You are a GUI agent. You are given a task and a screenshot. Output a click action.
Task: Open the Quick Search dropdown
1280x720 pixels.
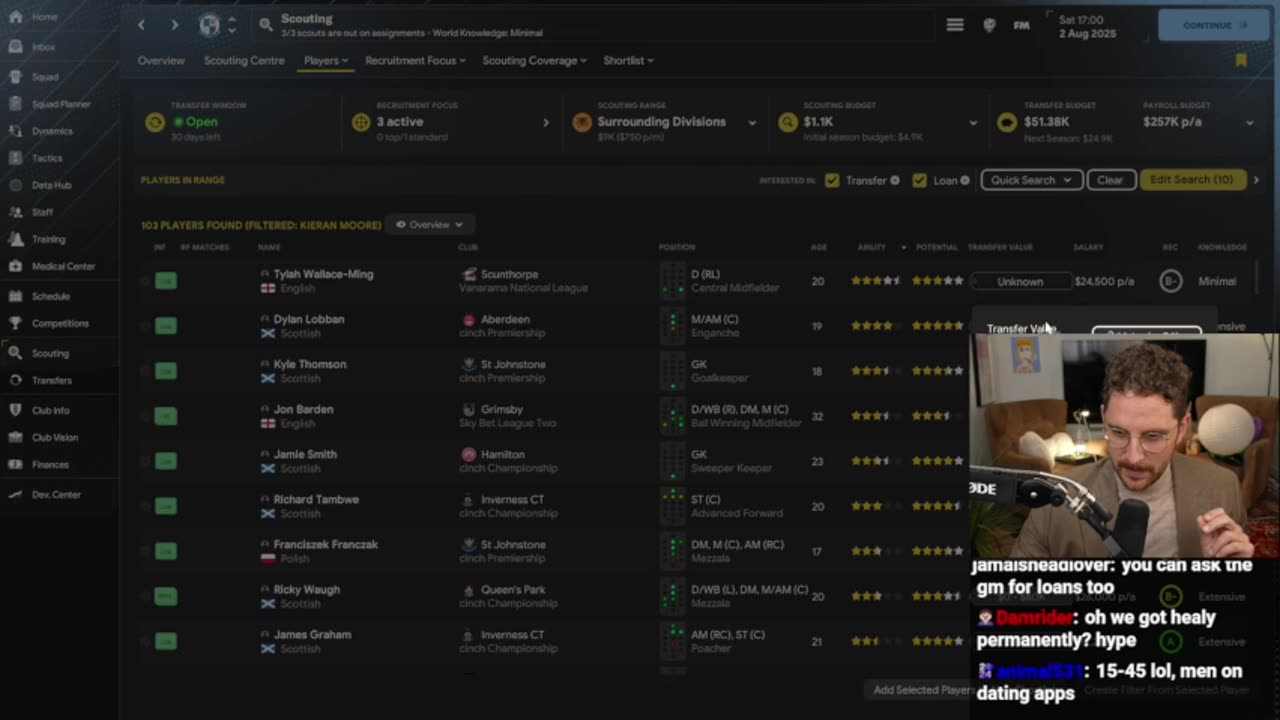(x=1031, y=180)
